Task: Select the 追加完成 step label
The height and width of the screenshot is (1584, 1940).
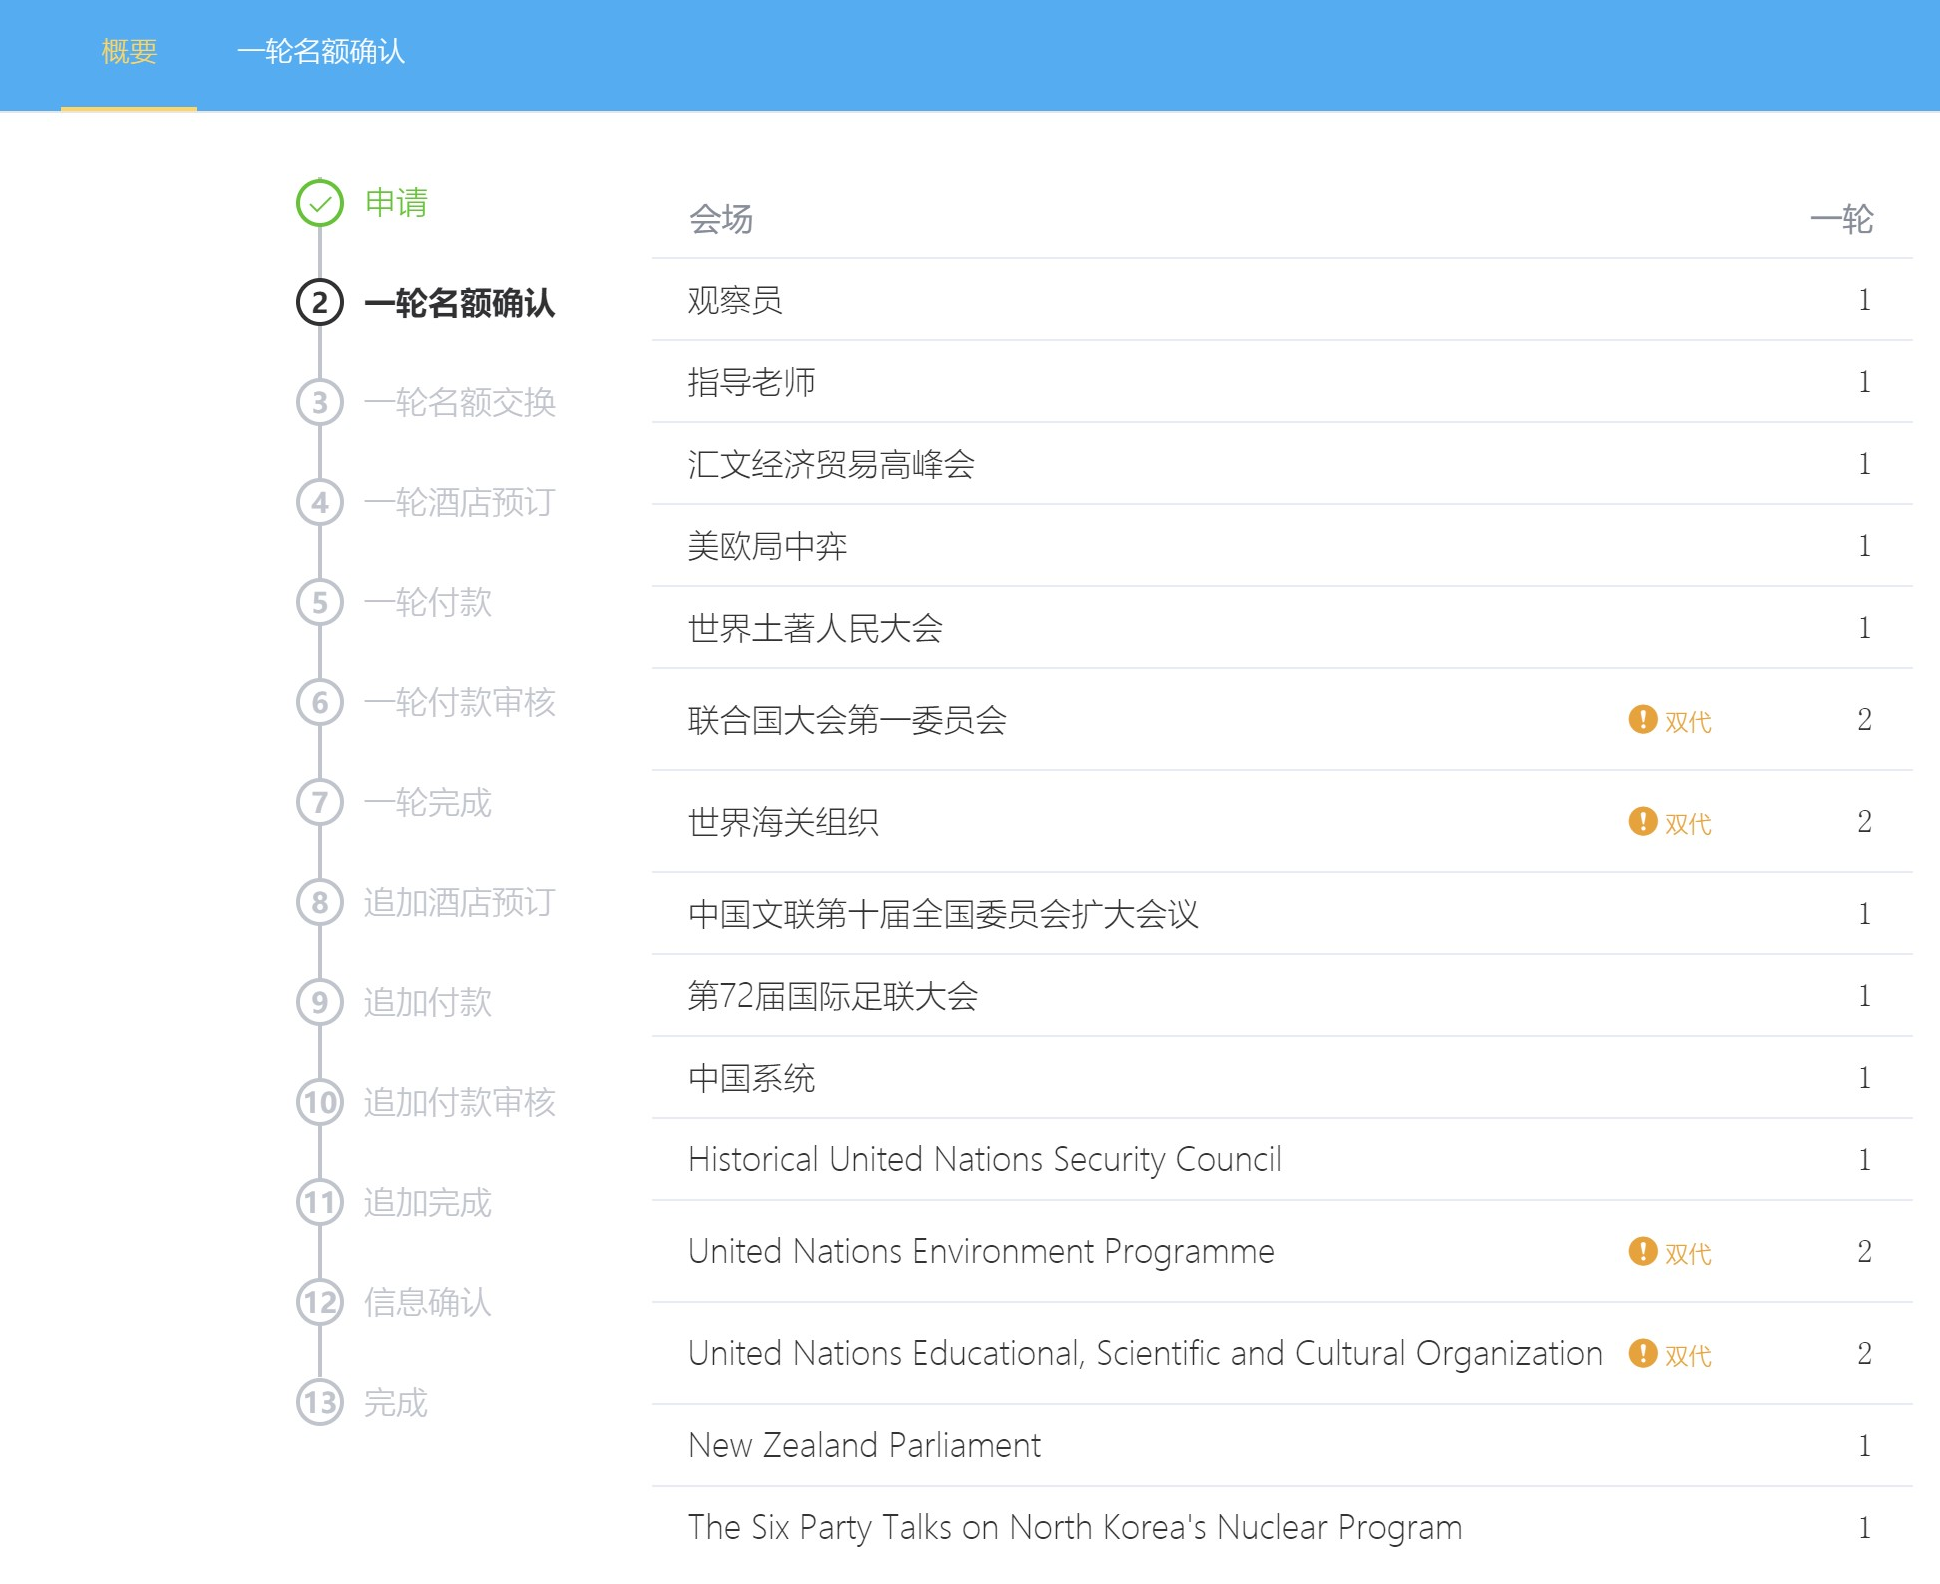Action: pos(428,1203)
